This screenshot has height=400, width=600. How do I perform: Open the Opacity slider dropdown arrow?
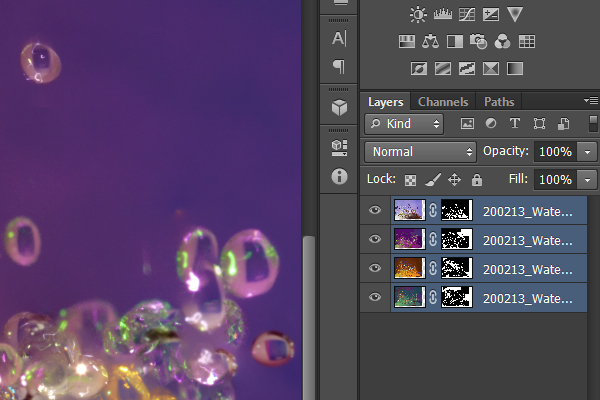click(x=587, y=152)
